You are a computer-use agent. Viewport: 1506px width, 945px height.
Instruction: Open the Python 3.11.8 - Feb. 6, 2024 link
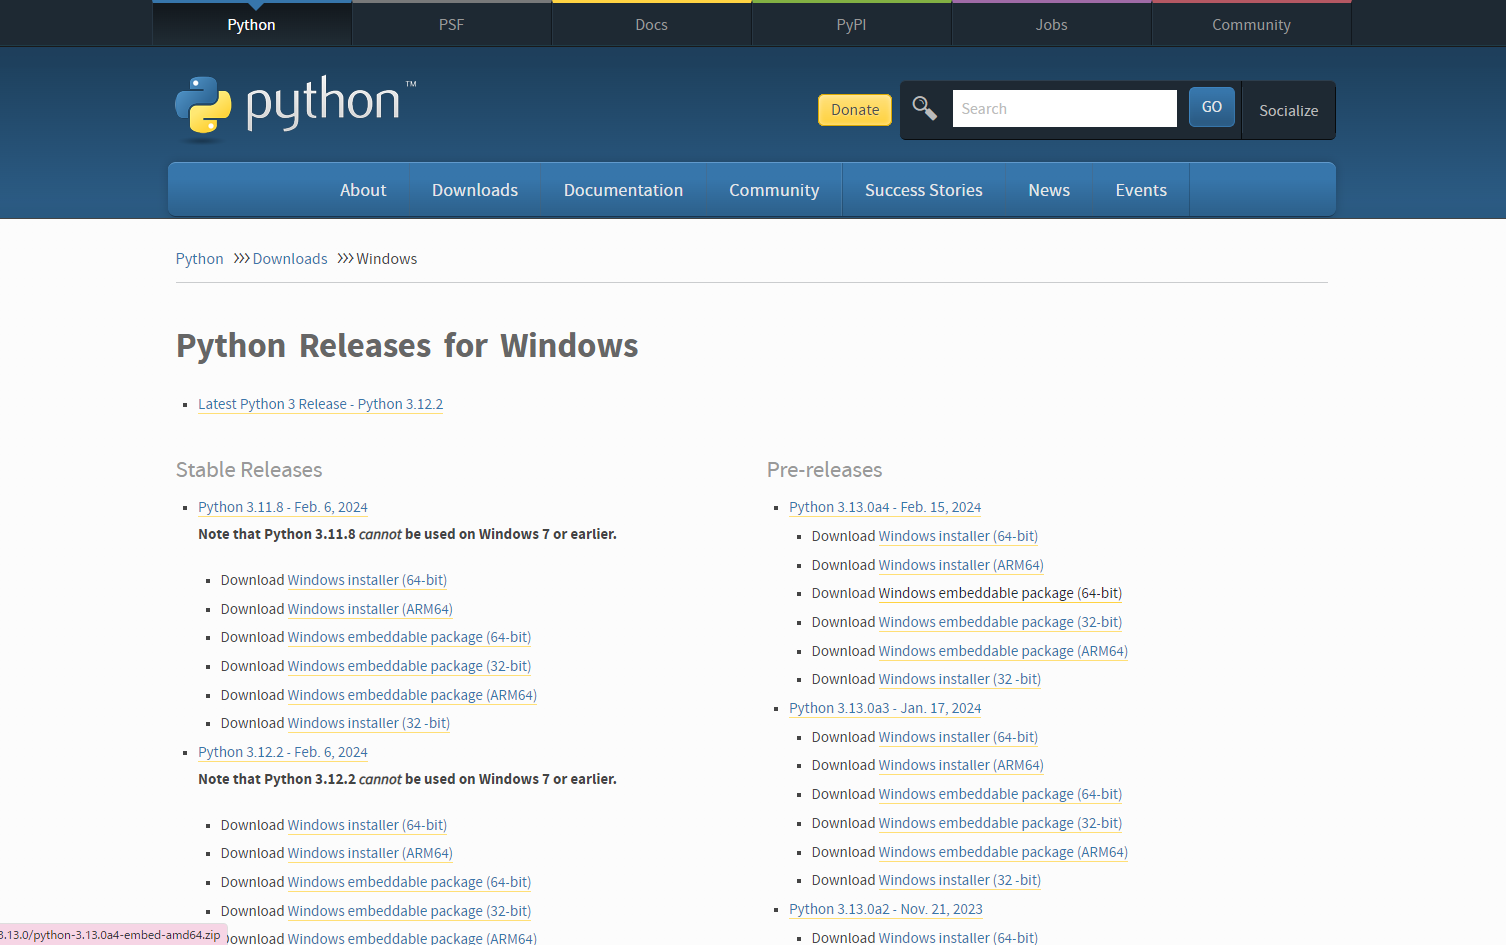click(x=283, y=507)
